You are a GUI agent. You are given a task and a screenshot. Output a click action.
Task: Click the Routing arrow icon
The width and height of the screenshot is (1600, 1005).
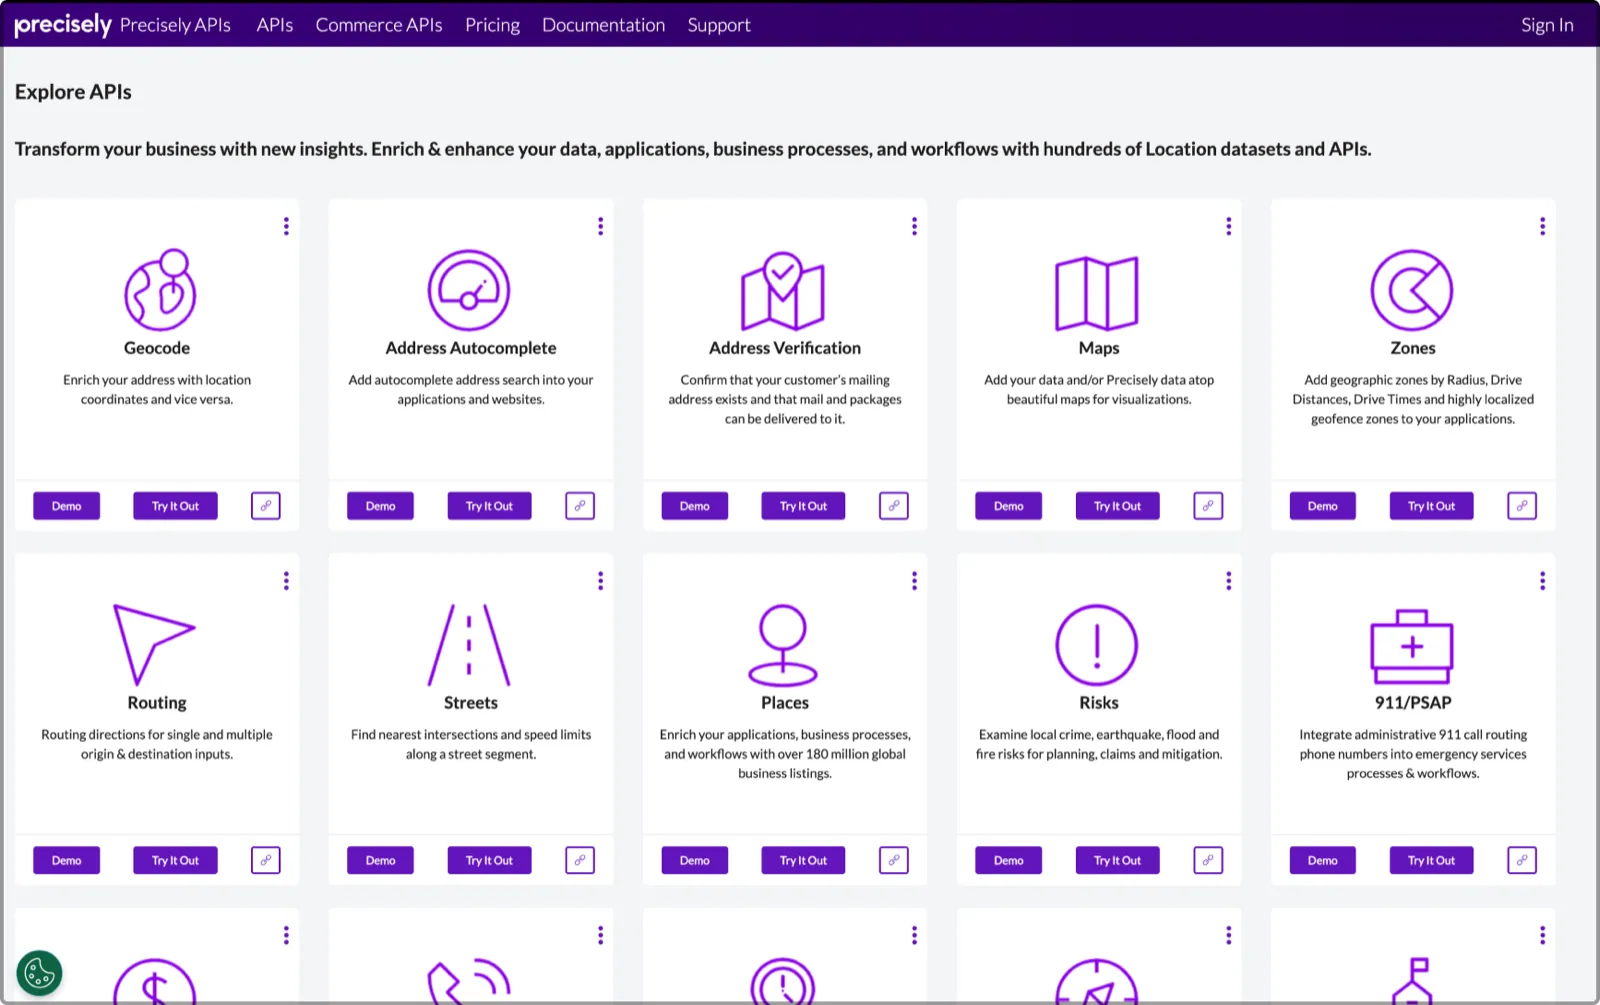click(154, 645)
